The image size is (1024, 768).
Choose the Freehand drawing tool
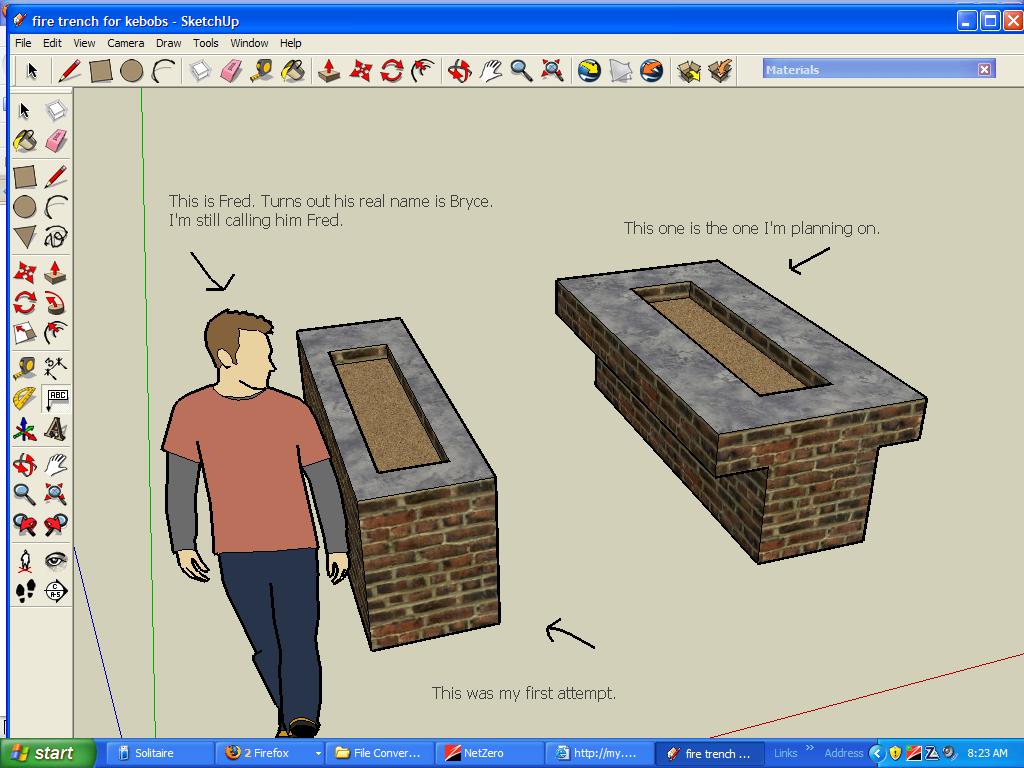click(56, 237)
